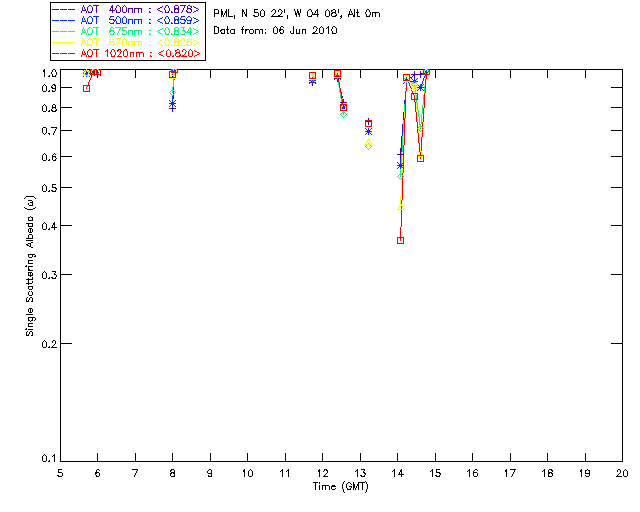Image resolution: width=640 pixels, height=512 pixels.
Task: Click the y-axis tick label '0.6'
Action: [49, 157]
